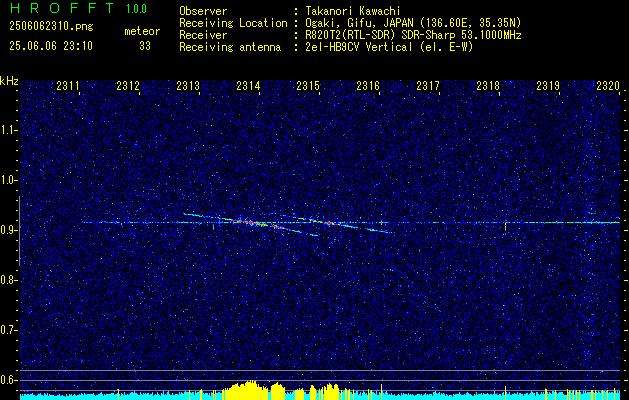
Task: Click the 0.7 kHz frequency label
Action: click(8, 330)
